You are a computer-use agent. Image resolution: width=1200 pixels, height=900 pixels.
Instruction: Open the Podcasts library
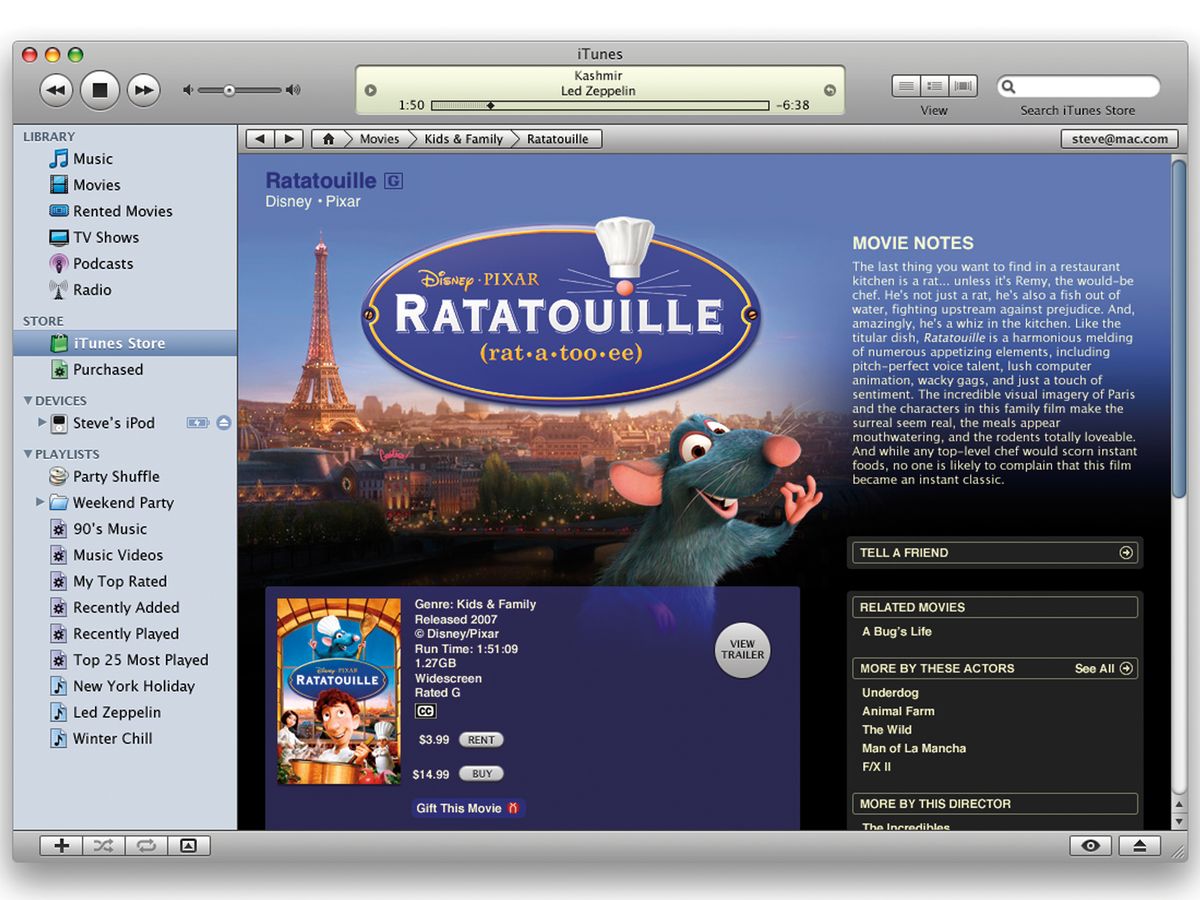point(102,263)
